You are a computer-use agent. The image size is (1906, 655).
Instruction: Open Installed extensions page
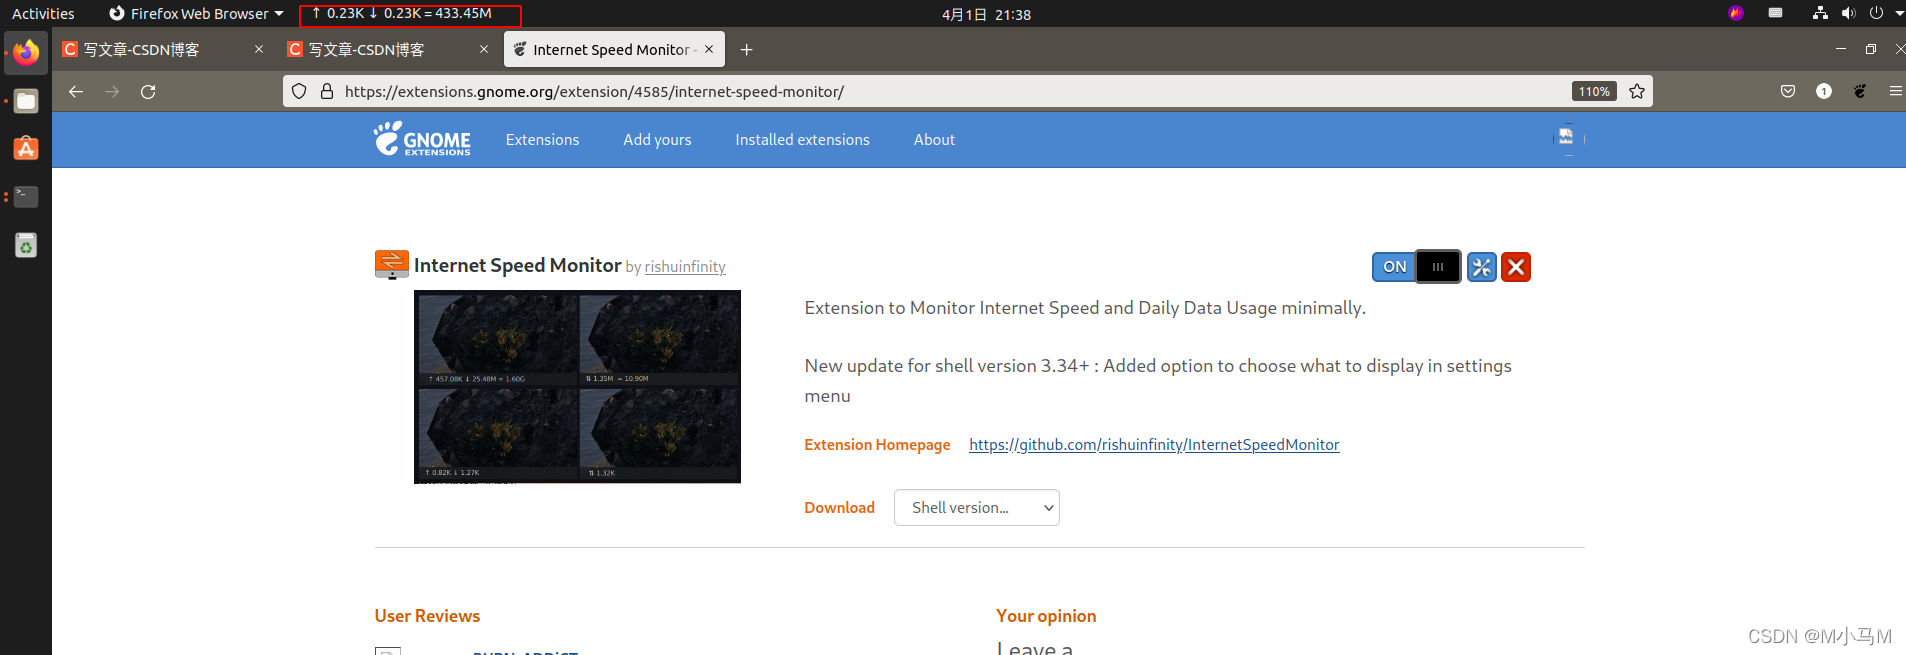[x=802, y=140]
